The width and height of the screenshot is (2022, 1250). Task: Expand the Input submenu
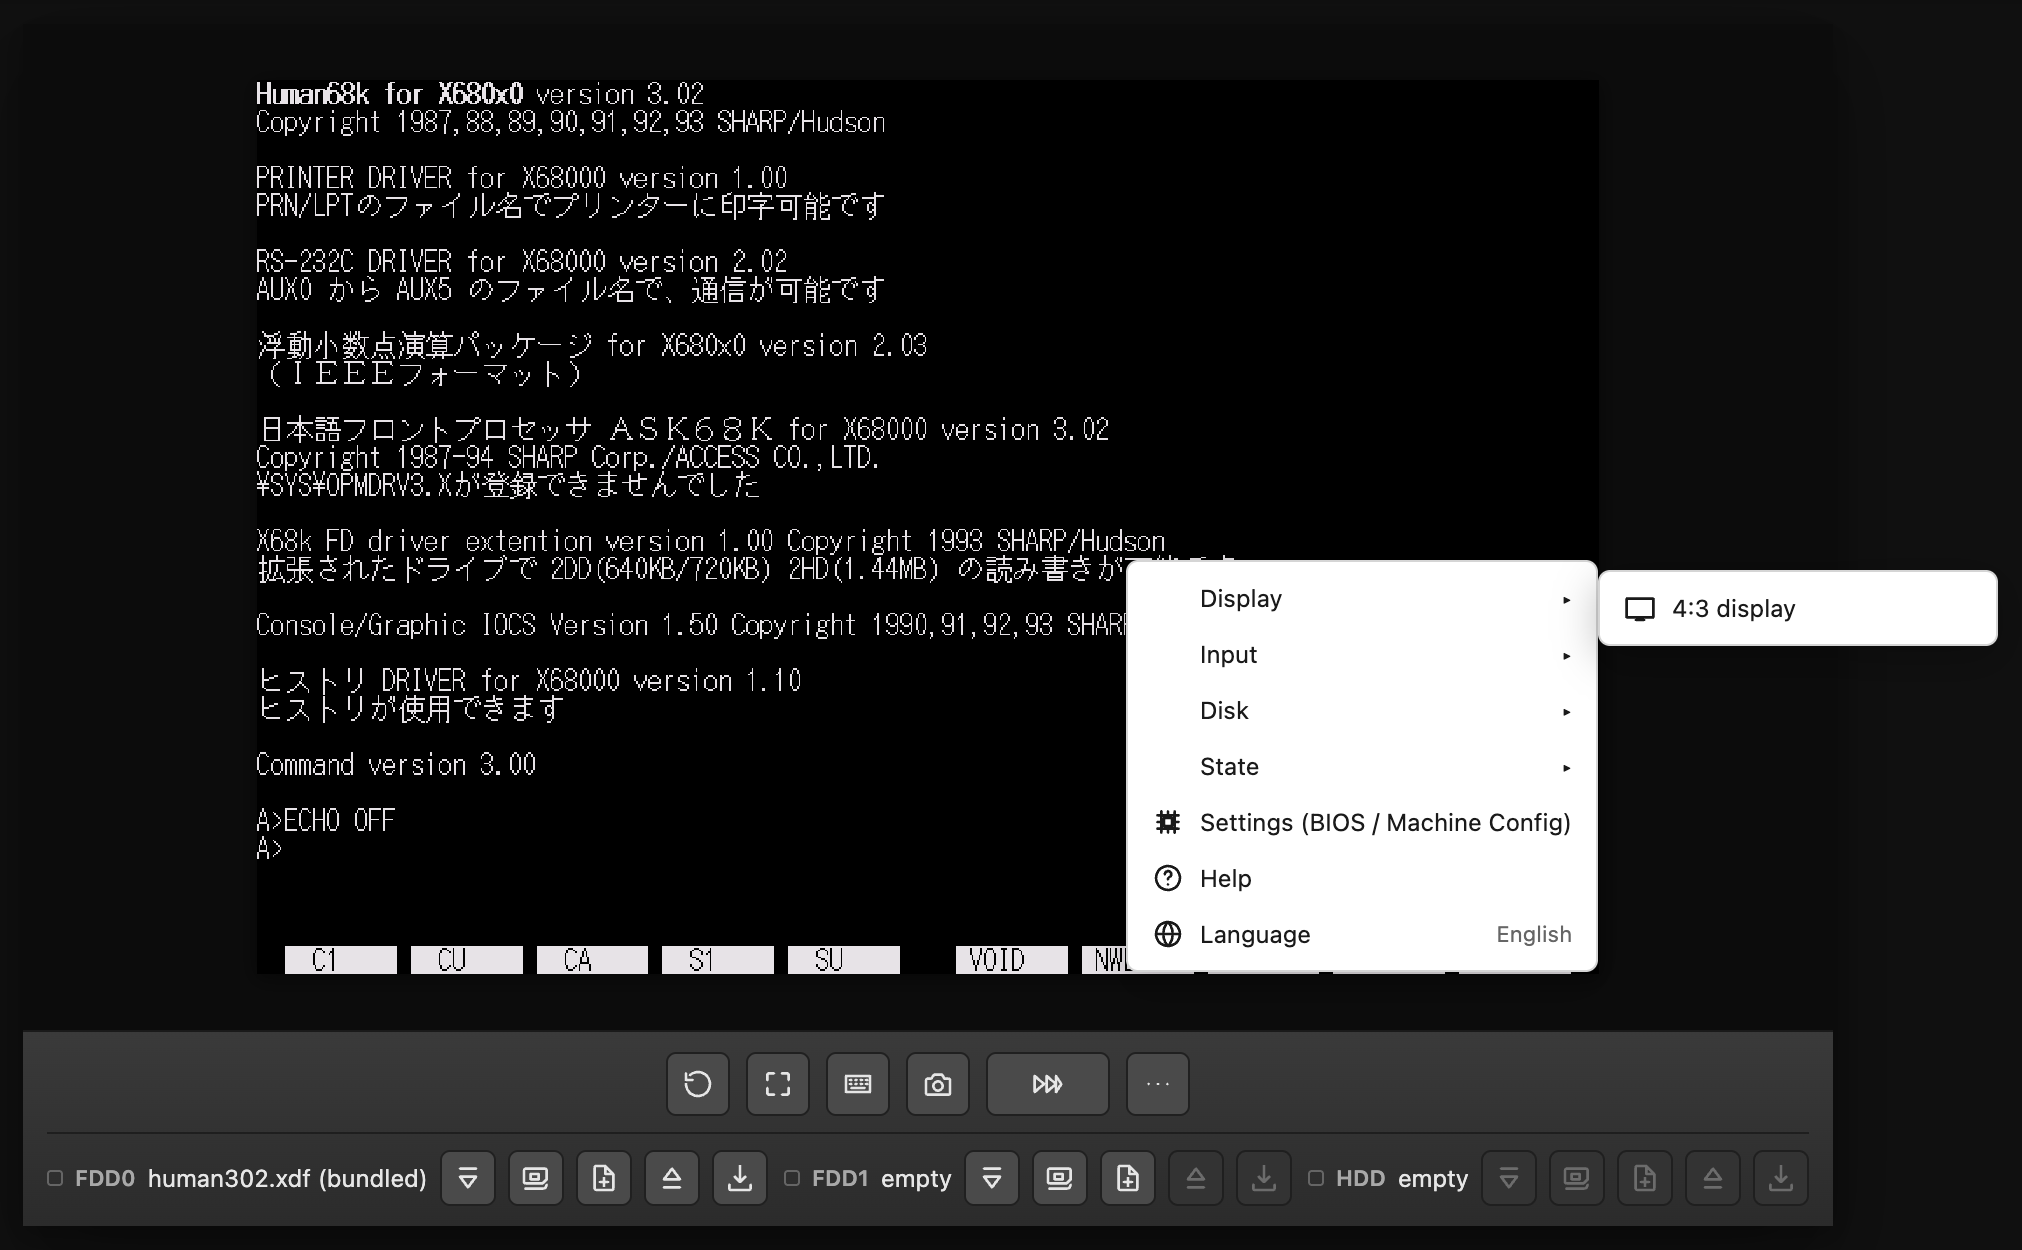(1362, 655)
